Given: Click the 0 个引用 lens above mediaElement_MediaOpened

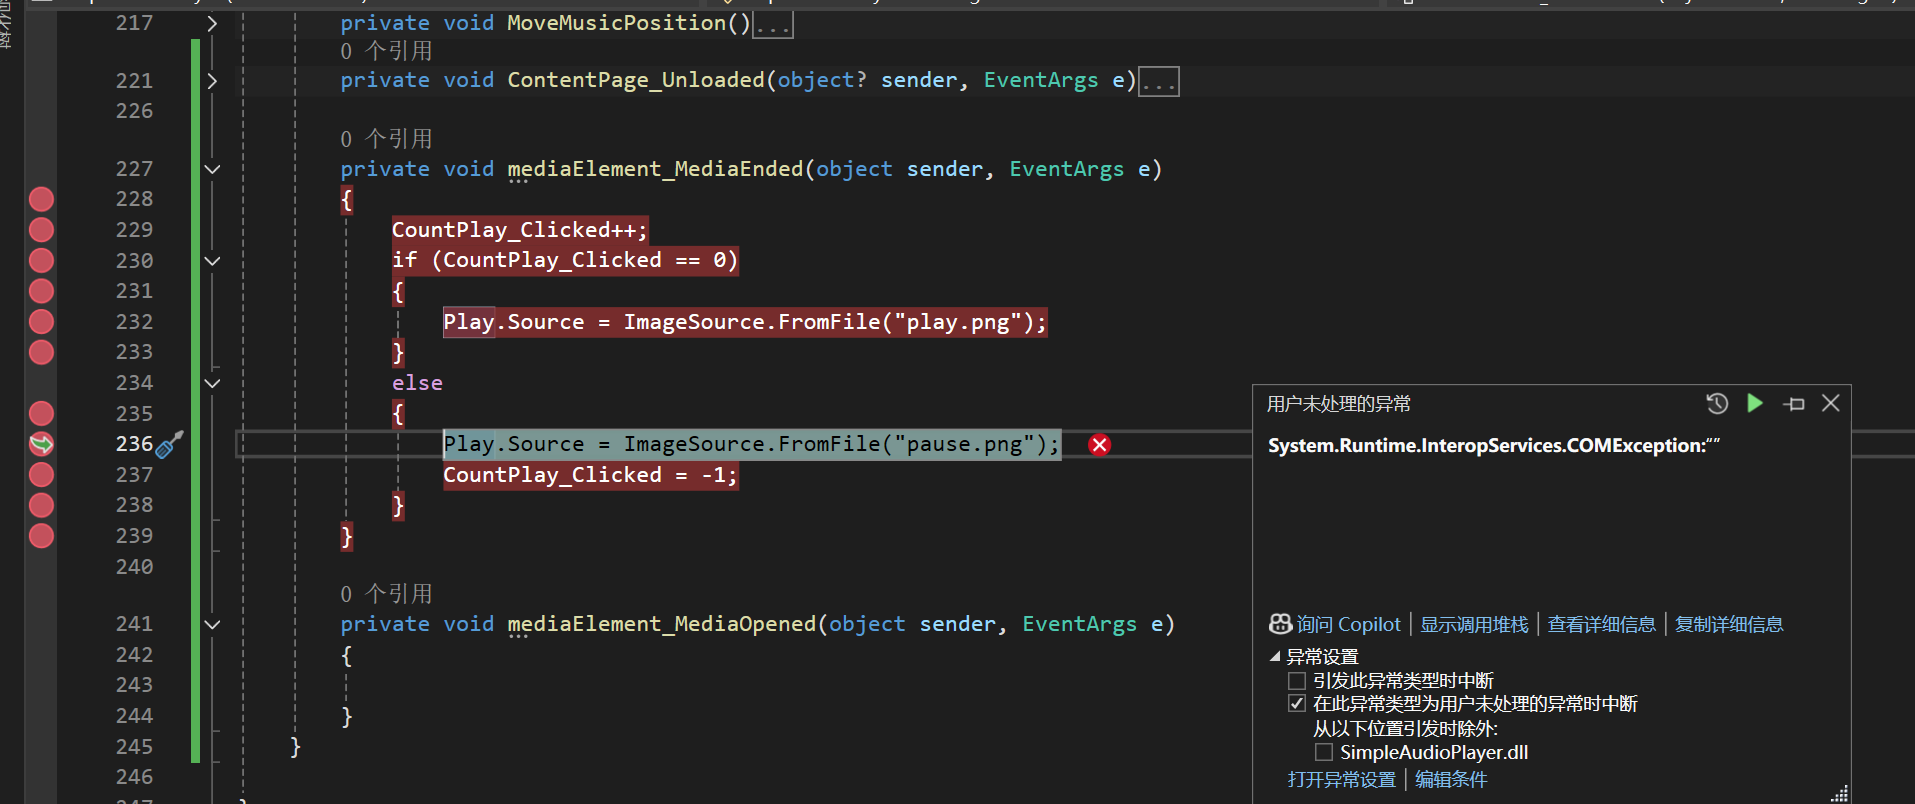Looking at the screenshot, I should pyautogui.click(x=386, y=594).
